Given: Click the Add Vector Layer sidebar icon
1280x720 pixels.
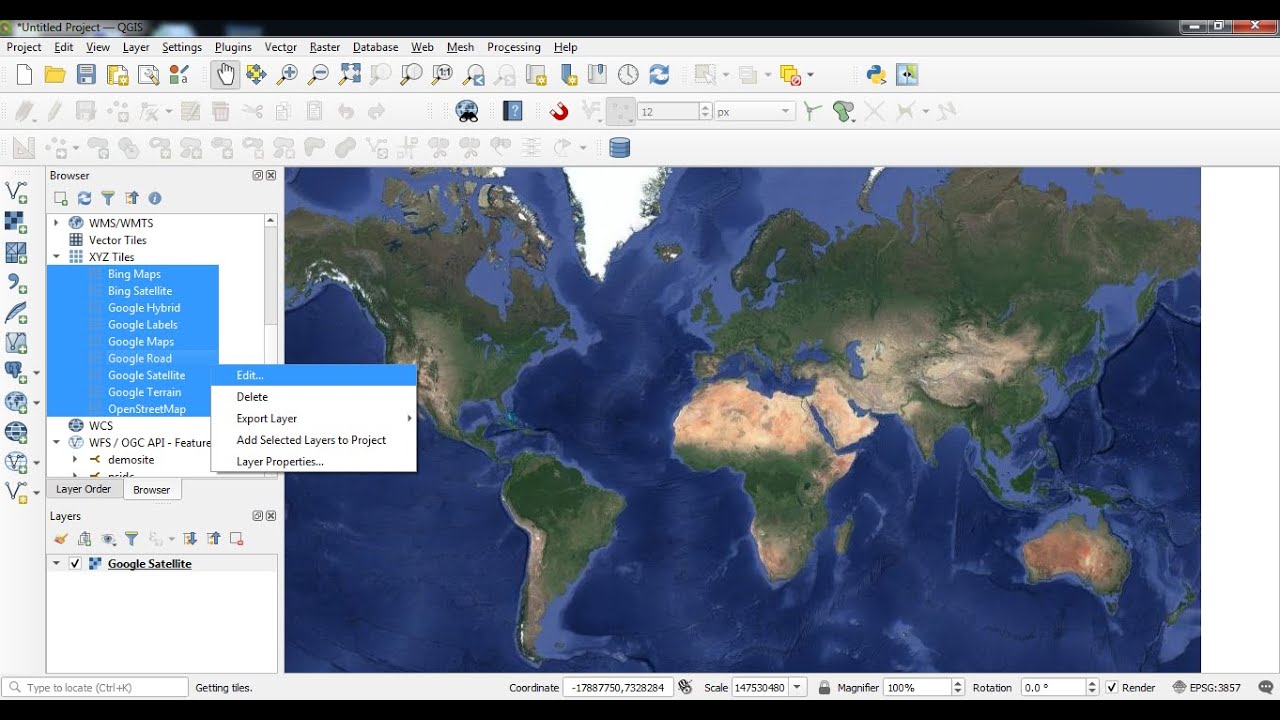Looking at the screenshot, I should [x=16, y=192].
